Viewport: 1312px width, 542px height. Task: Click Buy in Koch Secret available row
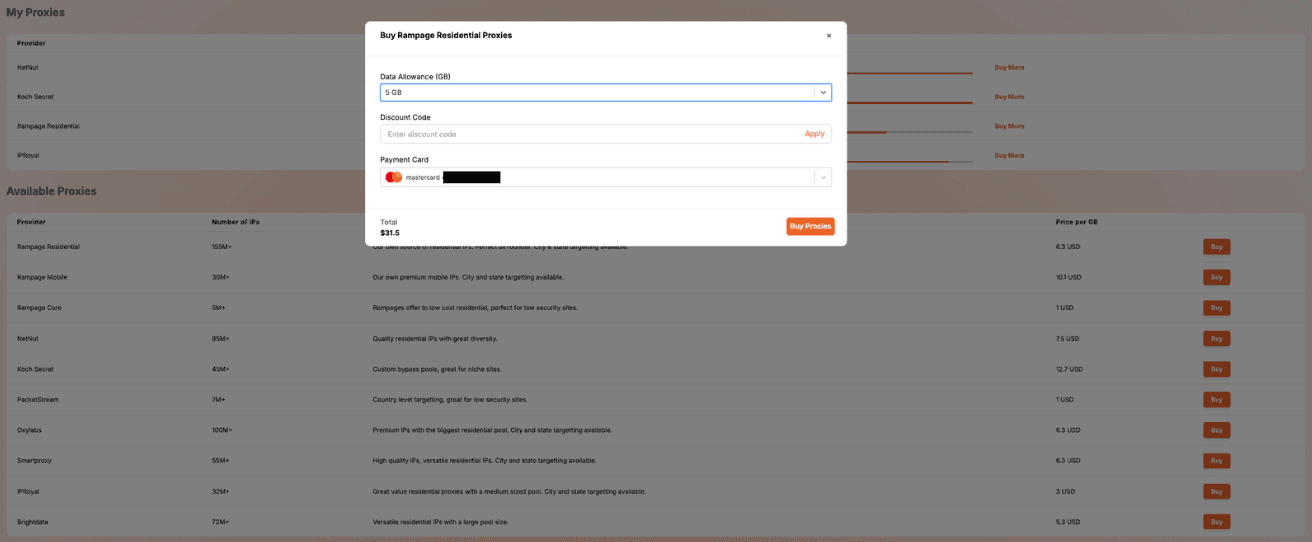[1216, 369]
